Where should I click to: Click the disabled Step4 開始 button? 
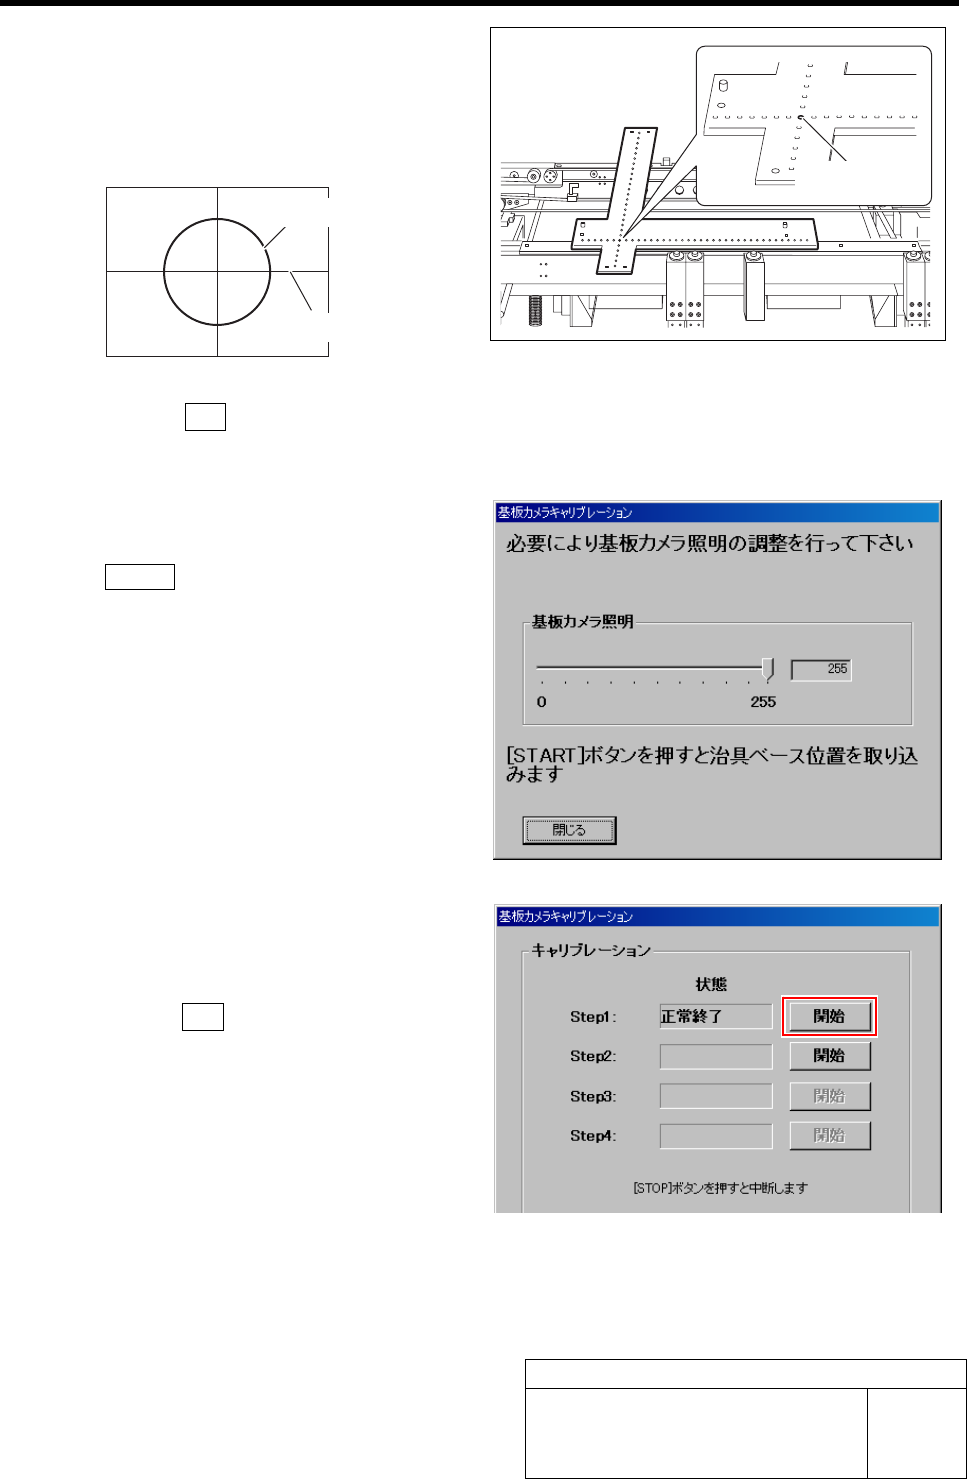(x=830, y=1136)
